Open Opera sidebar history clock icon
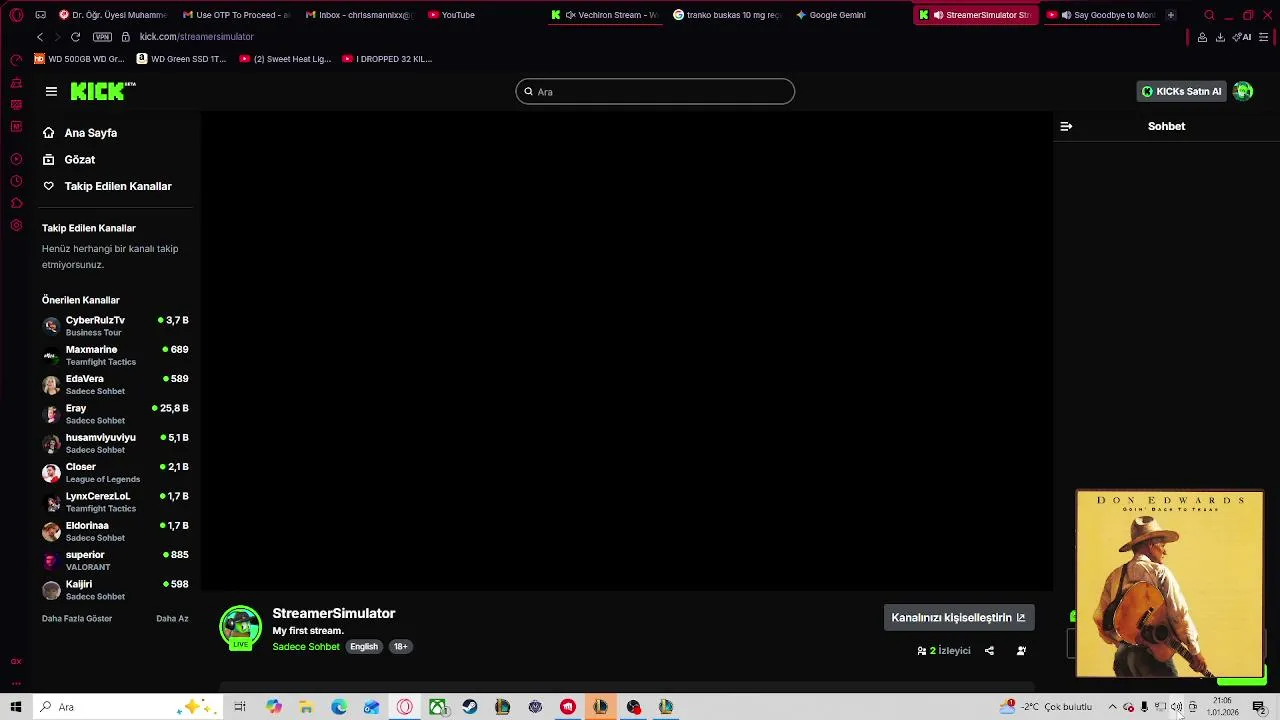 click(16, 181)
